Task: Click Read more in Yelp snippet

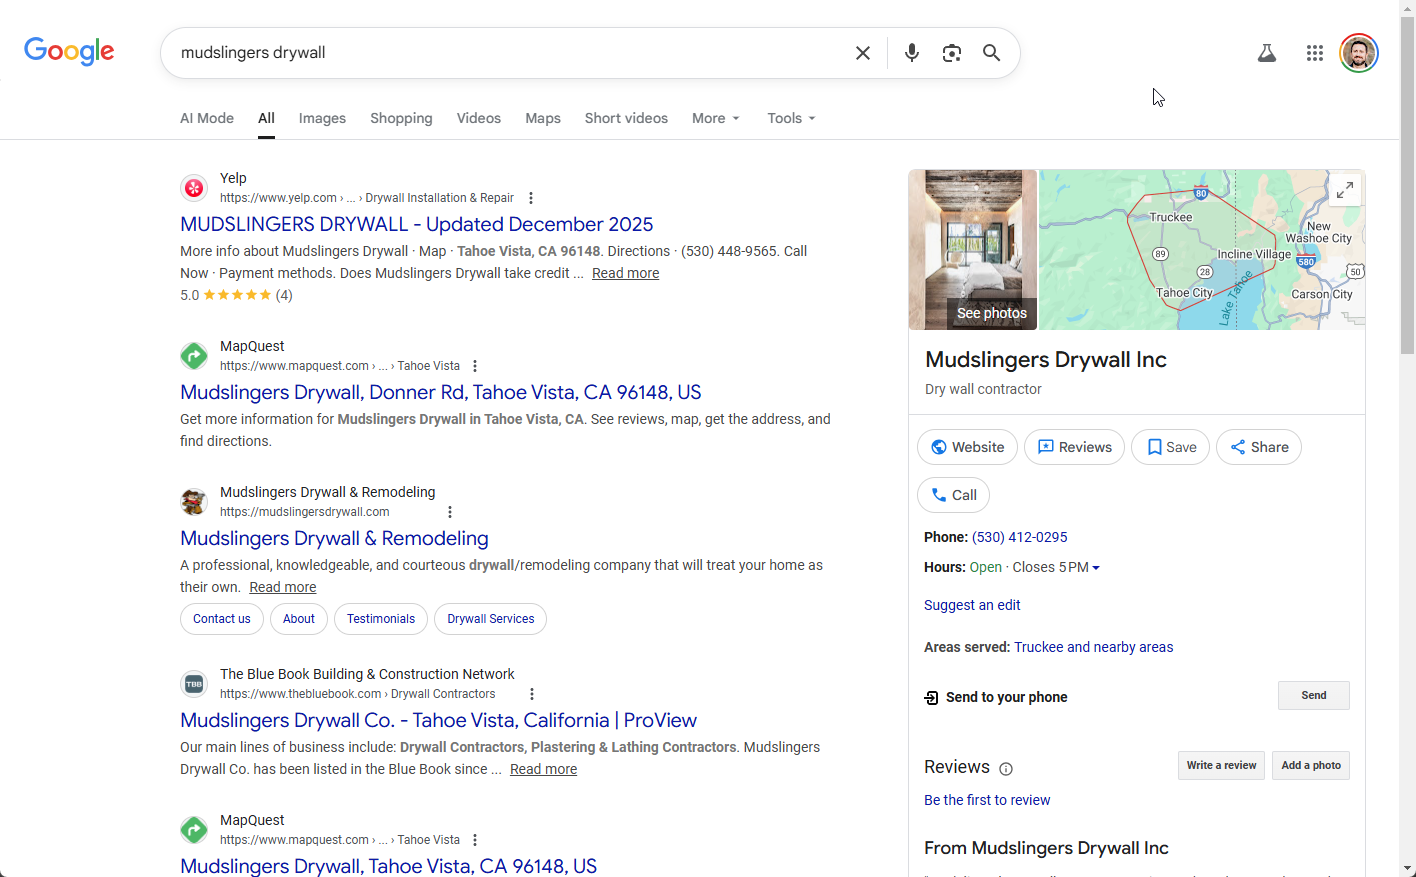Action: click(625, 273)
